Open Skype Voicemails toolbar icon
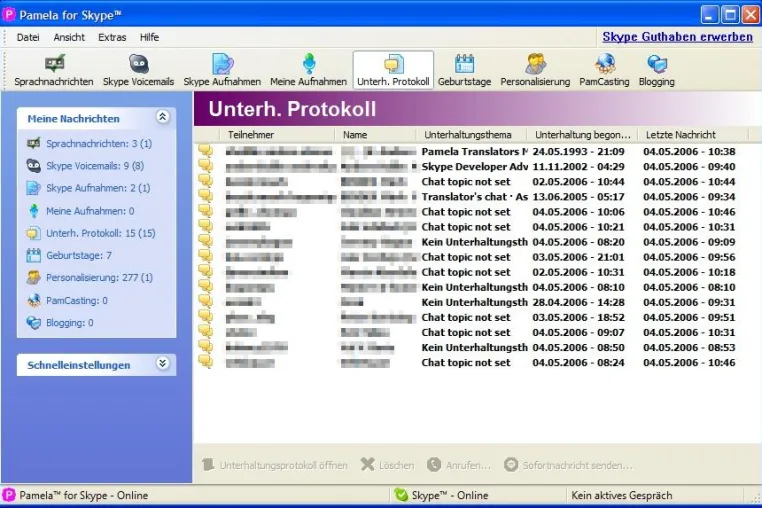The width and height of the screenshot is (762, 508). pos(139,64)
